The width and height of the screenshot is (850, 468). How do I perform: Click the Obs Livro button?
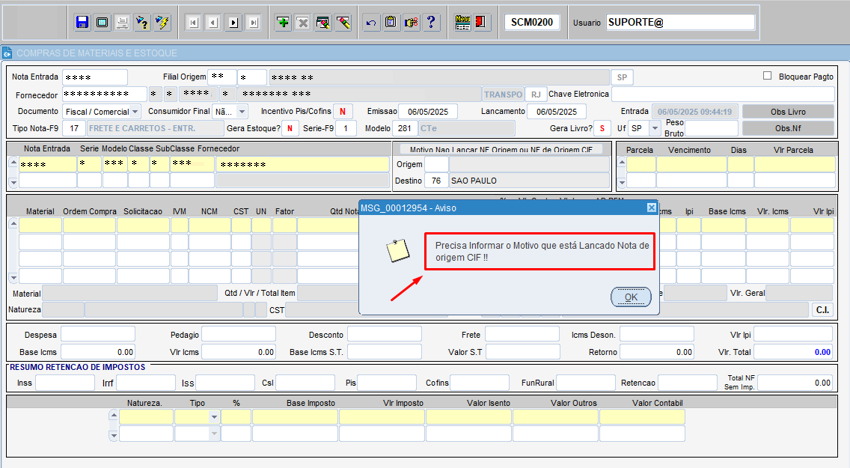click(788, 112)
